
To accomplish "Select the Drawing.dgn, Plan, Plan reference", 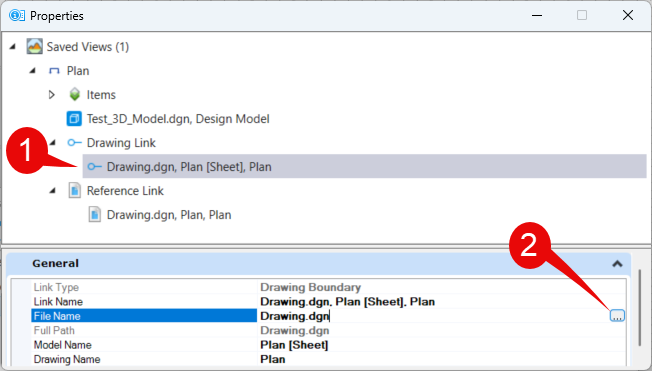I will (169, 215).
